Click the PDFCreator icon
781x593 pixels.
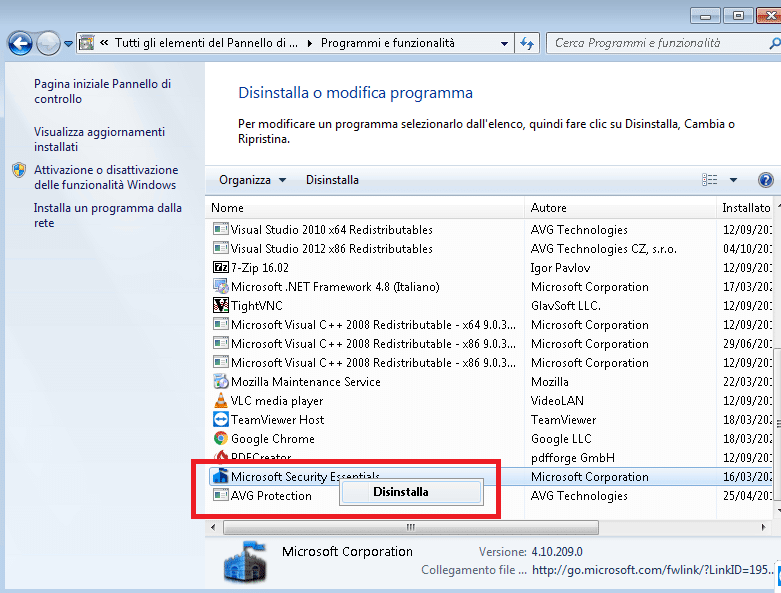(x=220, y=456)
